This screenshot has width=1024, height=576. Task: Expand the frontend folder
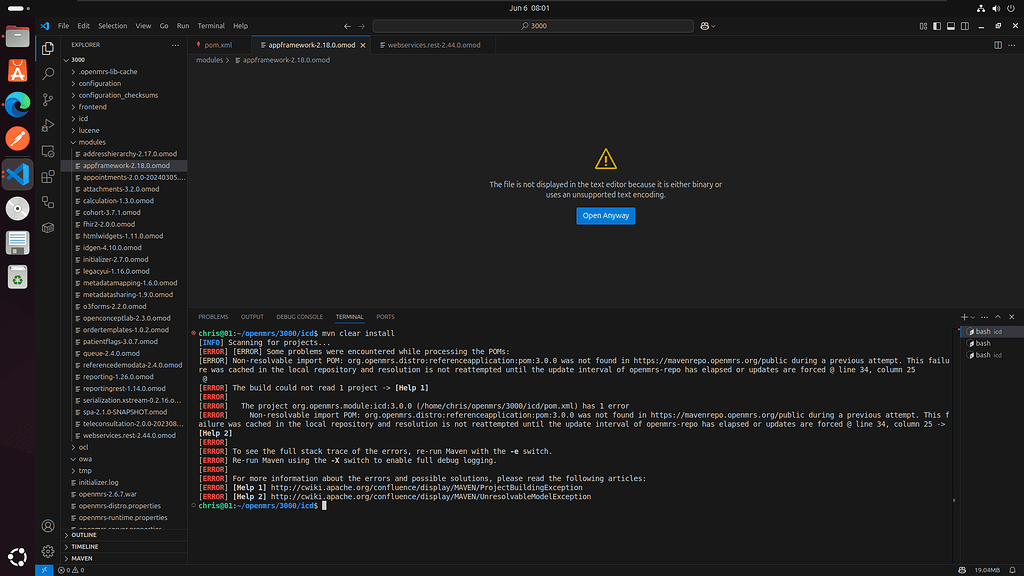(92, 107)
